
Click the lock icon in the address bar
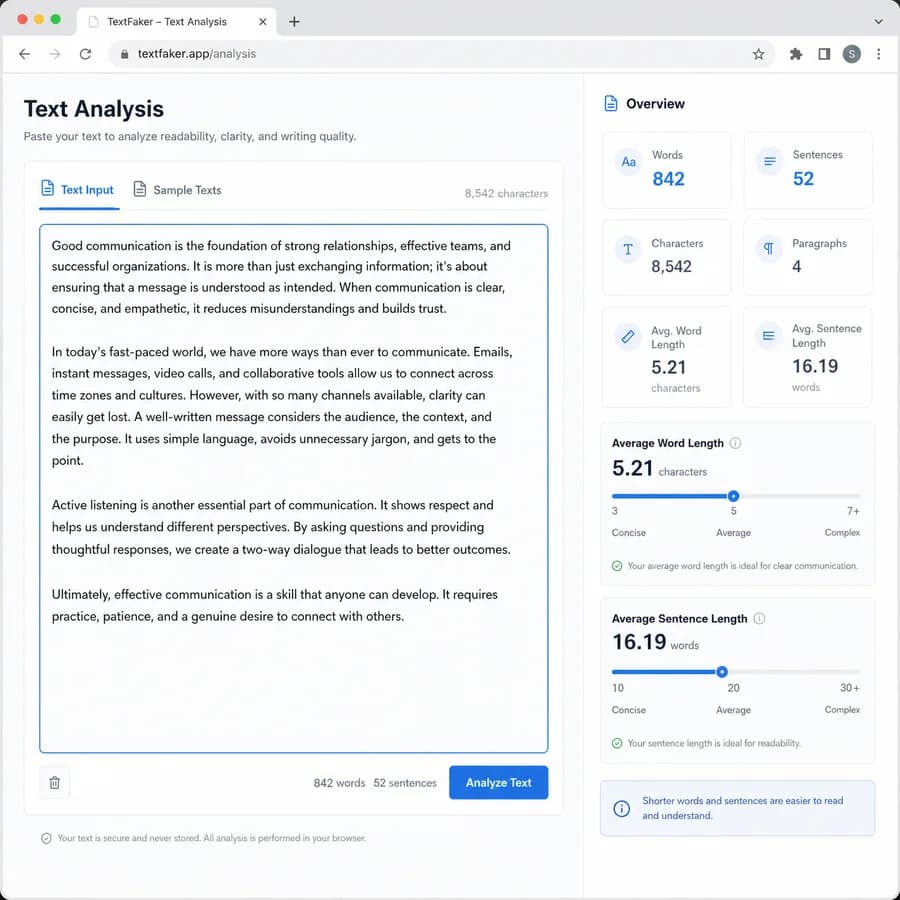[125, 54]
